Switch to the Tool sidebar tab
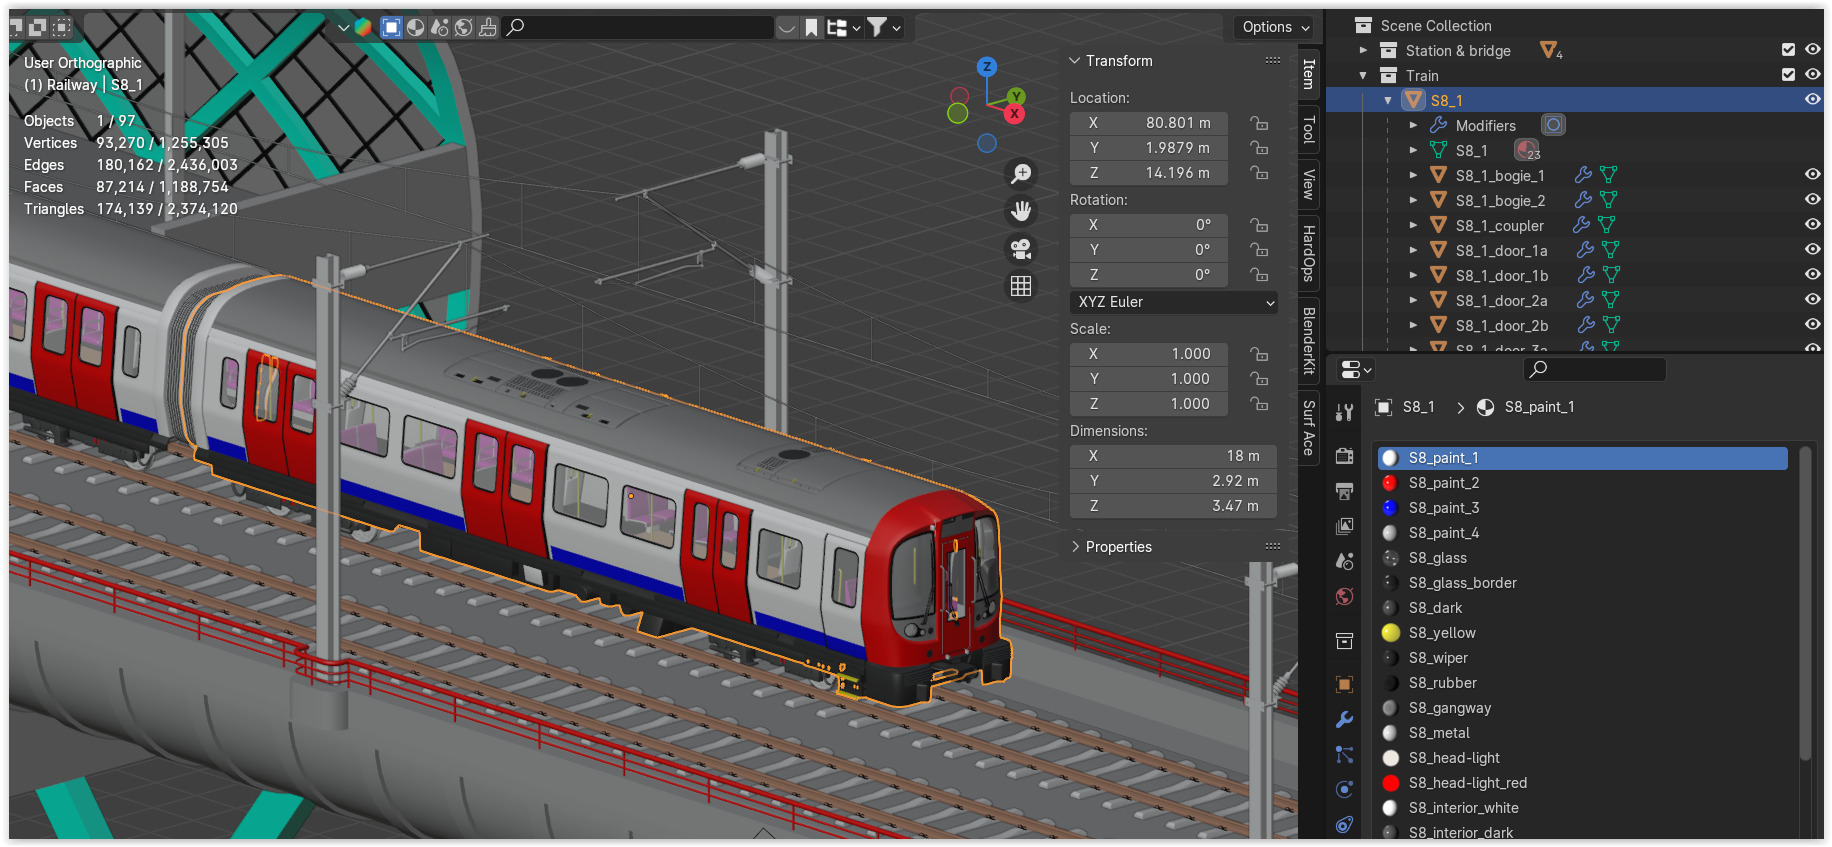This screenshot has width=1832, height=847. 1308,129
